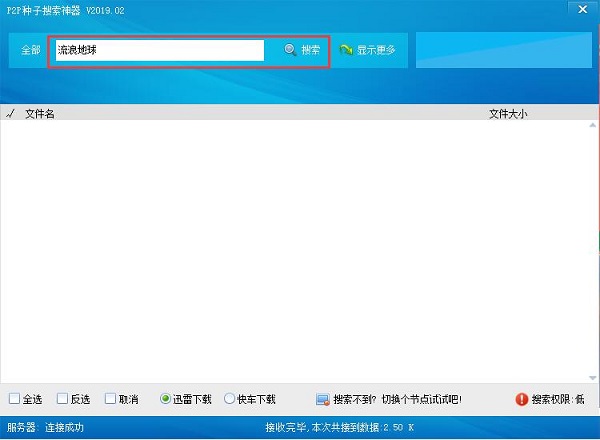Tick the 取消 checkbox

coord(111,399)
